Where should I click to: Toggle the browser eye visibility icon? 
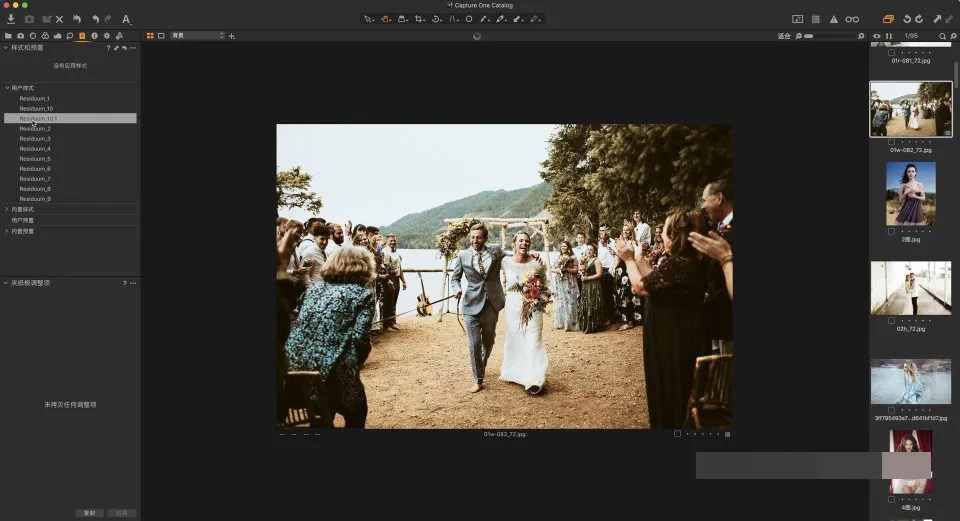click(877, 36)
